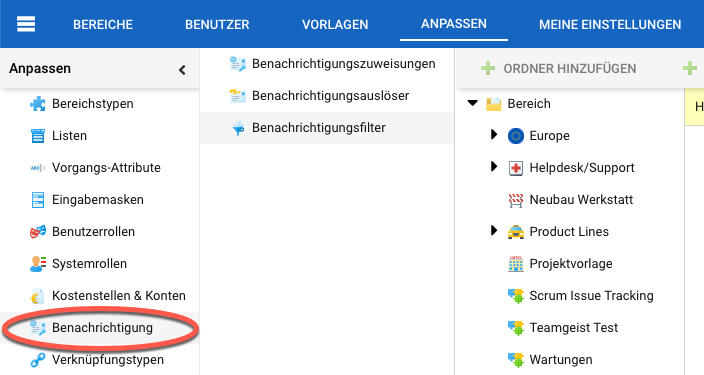
Task: Click the green plus beside Ordner hinzufügen
Action: coord(488,69)
